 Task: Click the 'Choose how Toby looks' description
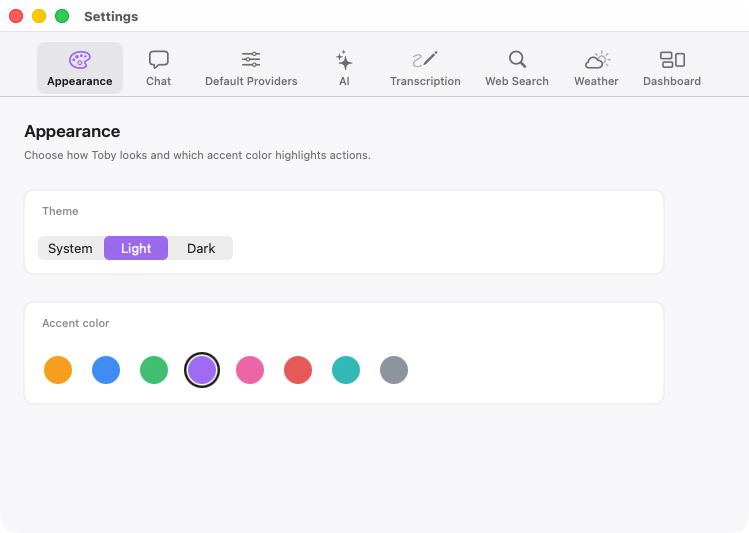click(197, 155)
